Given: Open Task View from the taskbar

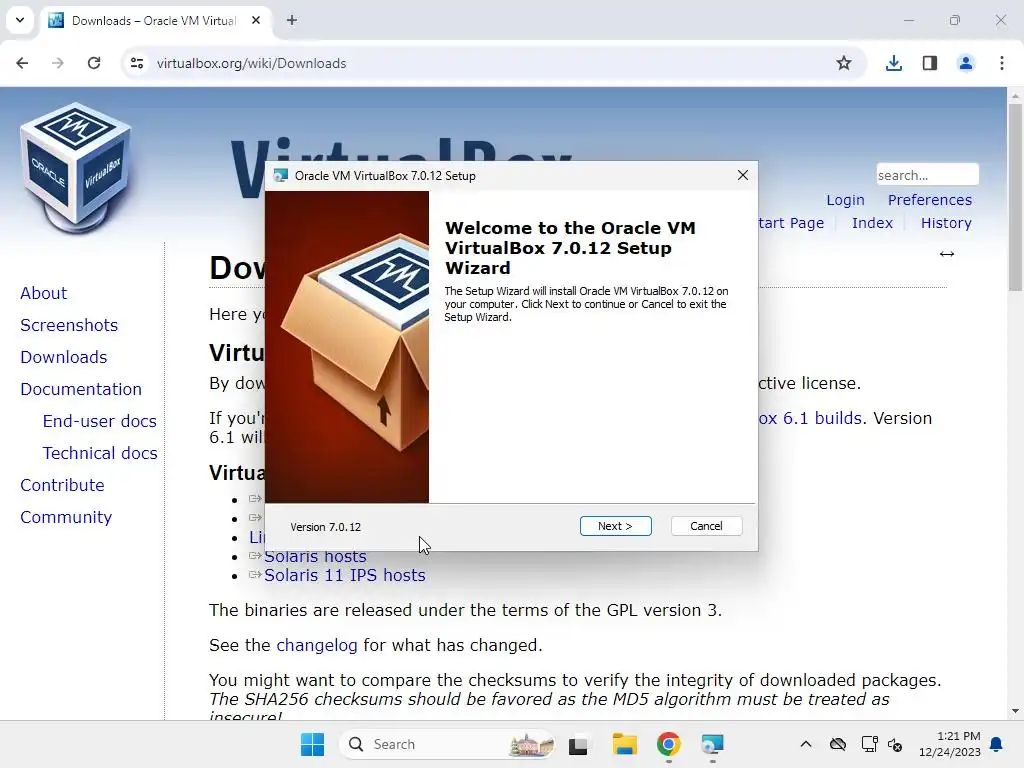Looking at the screenshot, I should click(578, 744).
